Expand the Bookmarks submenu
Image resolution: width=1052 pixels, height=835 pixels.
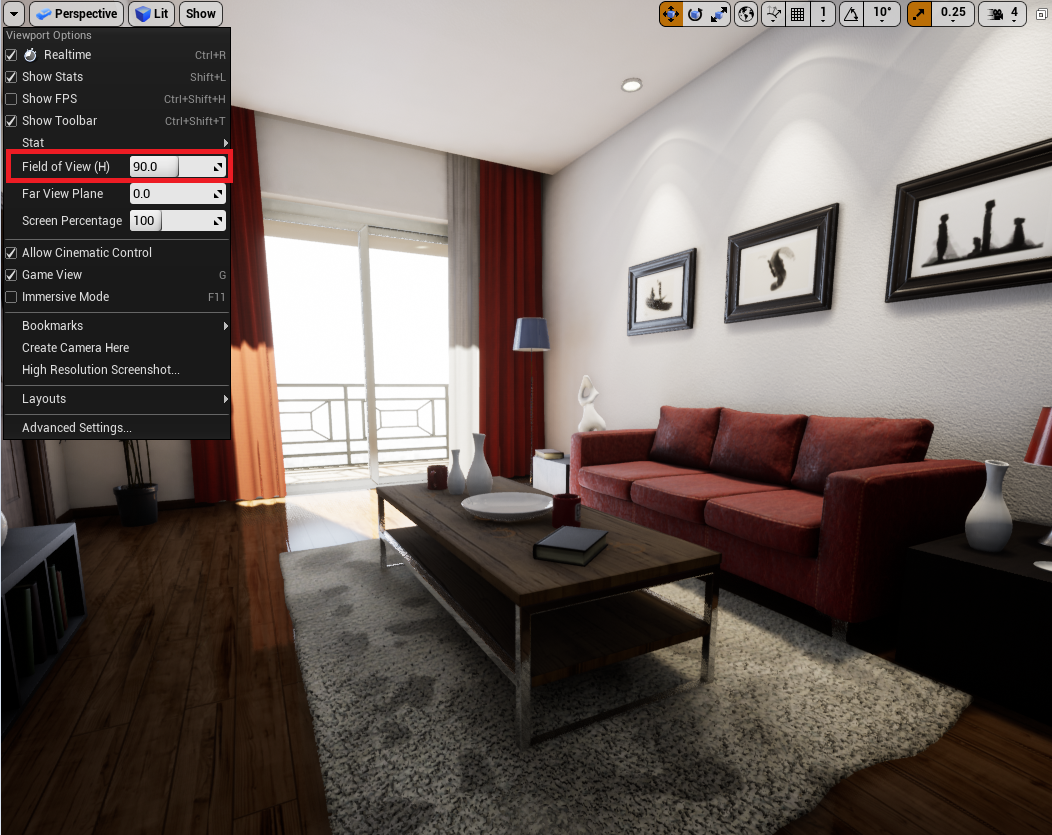pos(117,326)
